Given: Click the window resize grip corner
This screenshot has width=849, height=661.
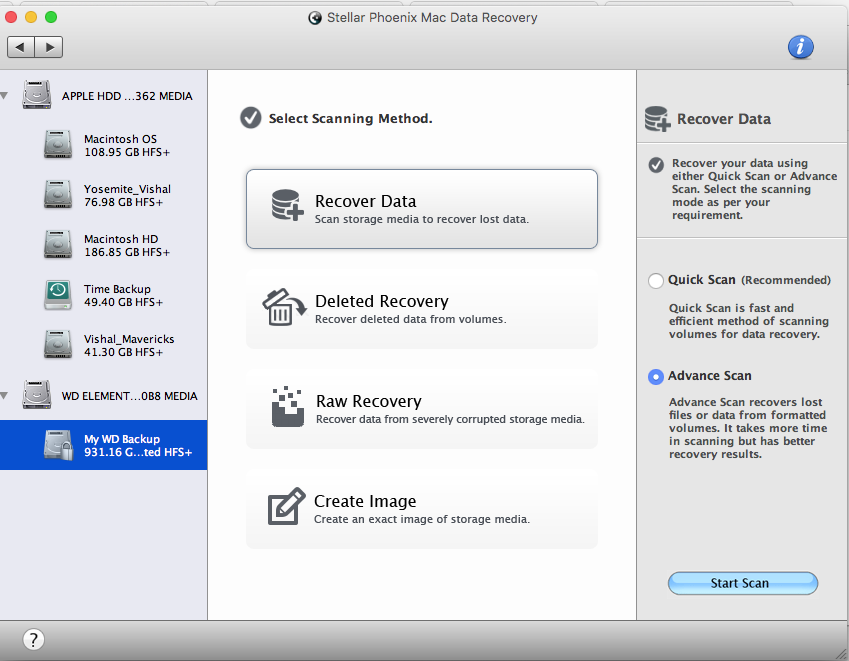Looking at the screenshot, I should point(842,654).
